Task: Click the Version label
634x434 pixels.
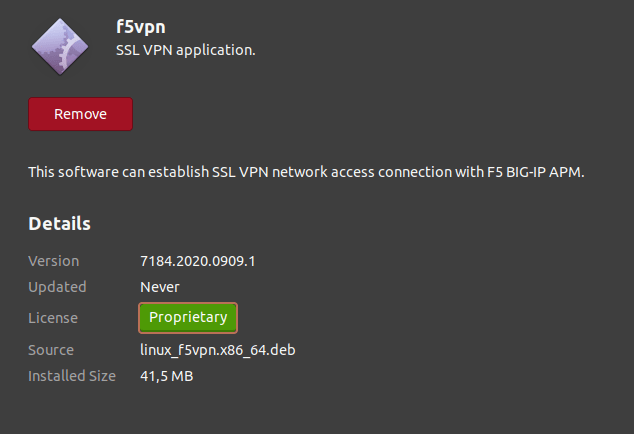Action: 53,261
